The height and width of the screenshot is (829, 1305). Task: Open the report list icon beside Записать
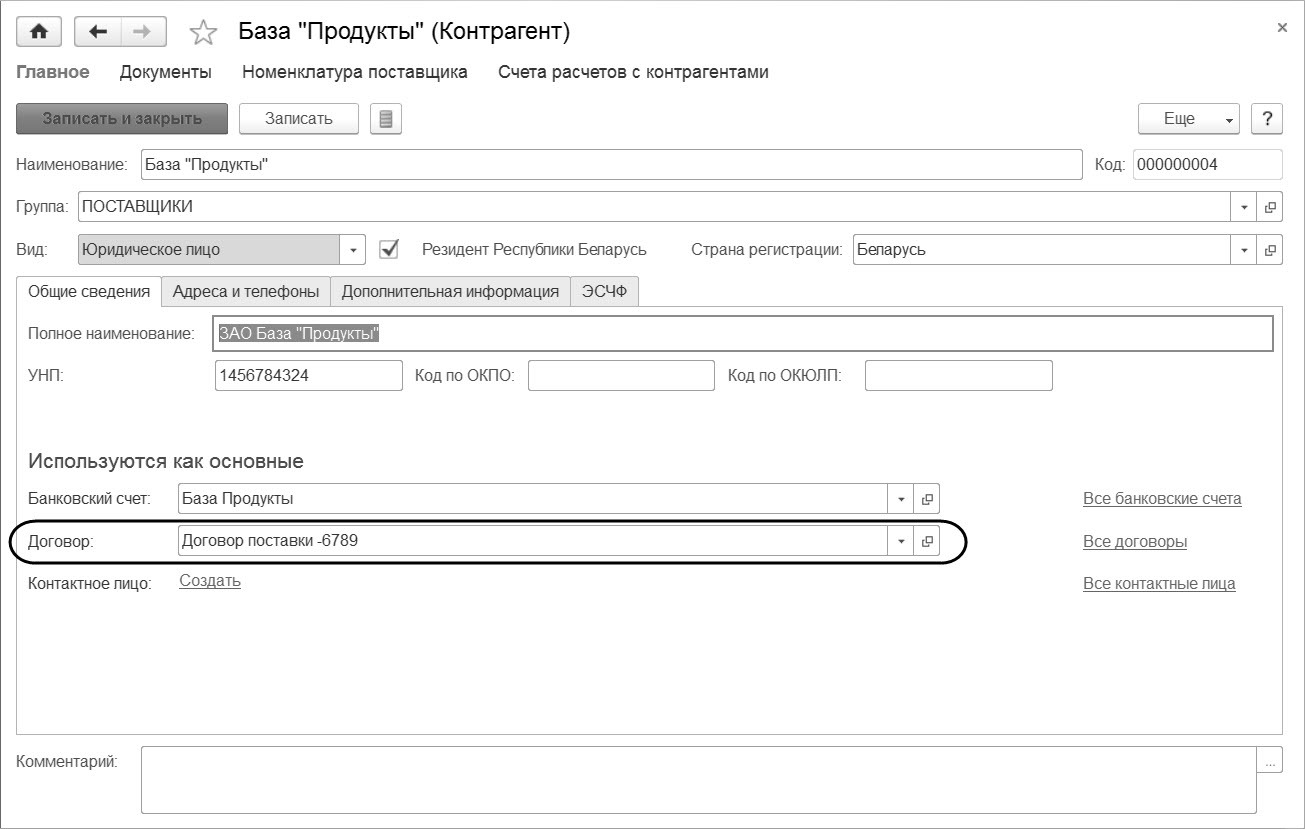[x=385, y=118]
